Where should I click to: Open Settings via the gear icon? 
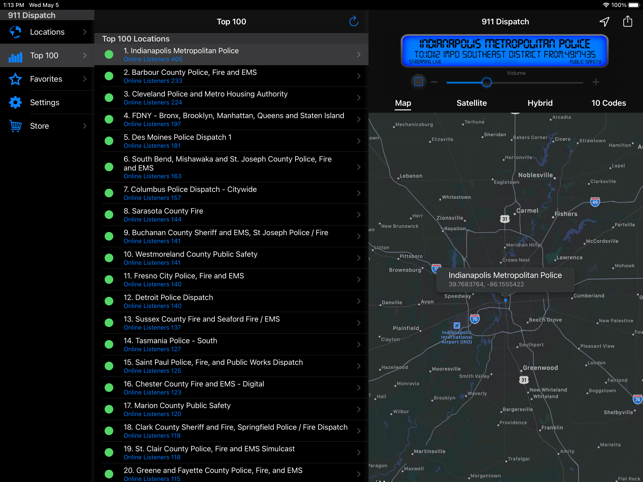tap(15, 103)
